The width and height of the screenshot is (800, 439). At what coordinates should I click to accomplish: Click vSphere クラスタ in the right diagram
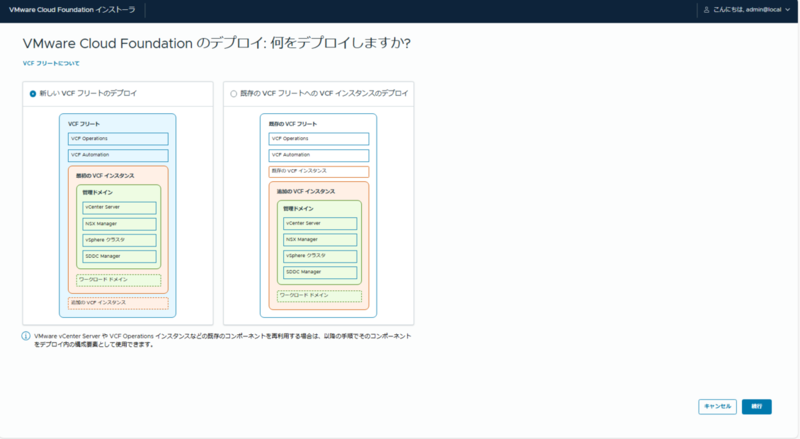[320, 256]
